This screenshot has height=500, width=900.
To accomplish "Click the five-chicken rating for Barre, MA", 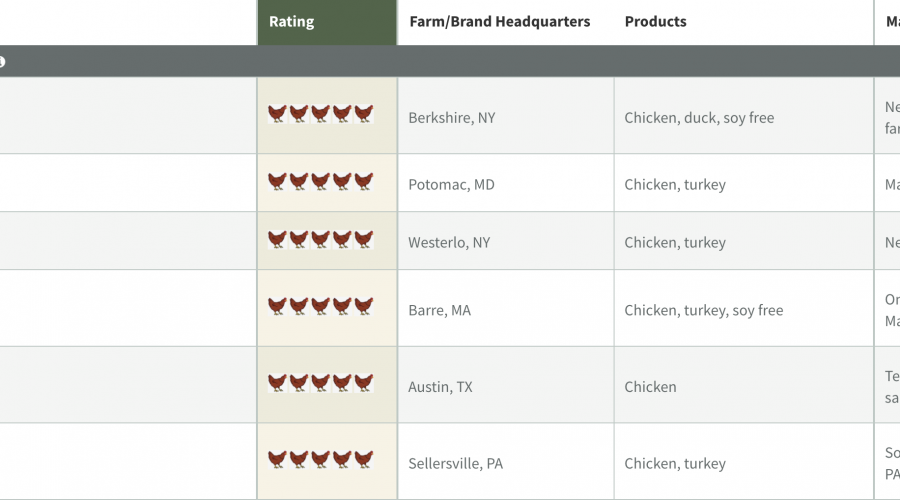I will click(x=320, y=306).
